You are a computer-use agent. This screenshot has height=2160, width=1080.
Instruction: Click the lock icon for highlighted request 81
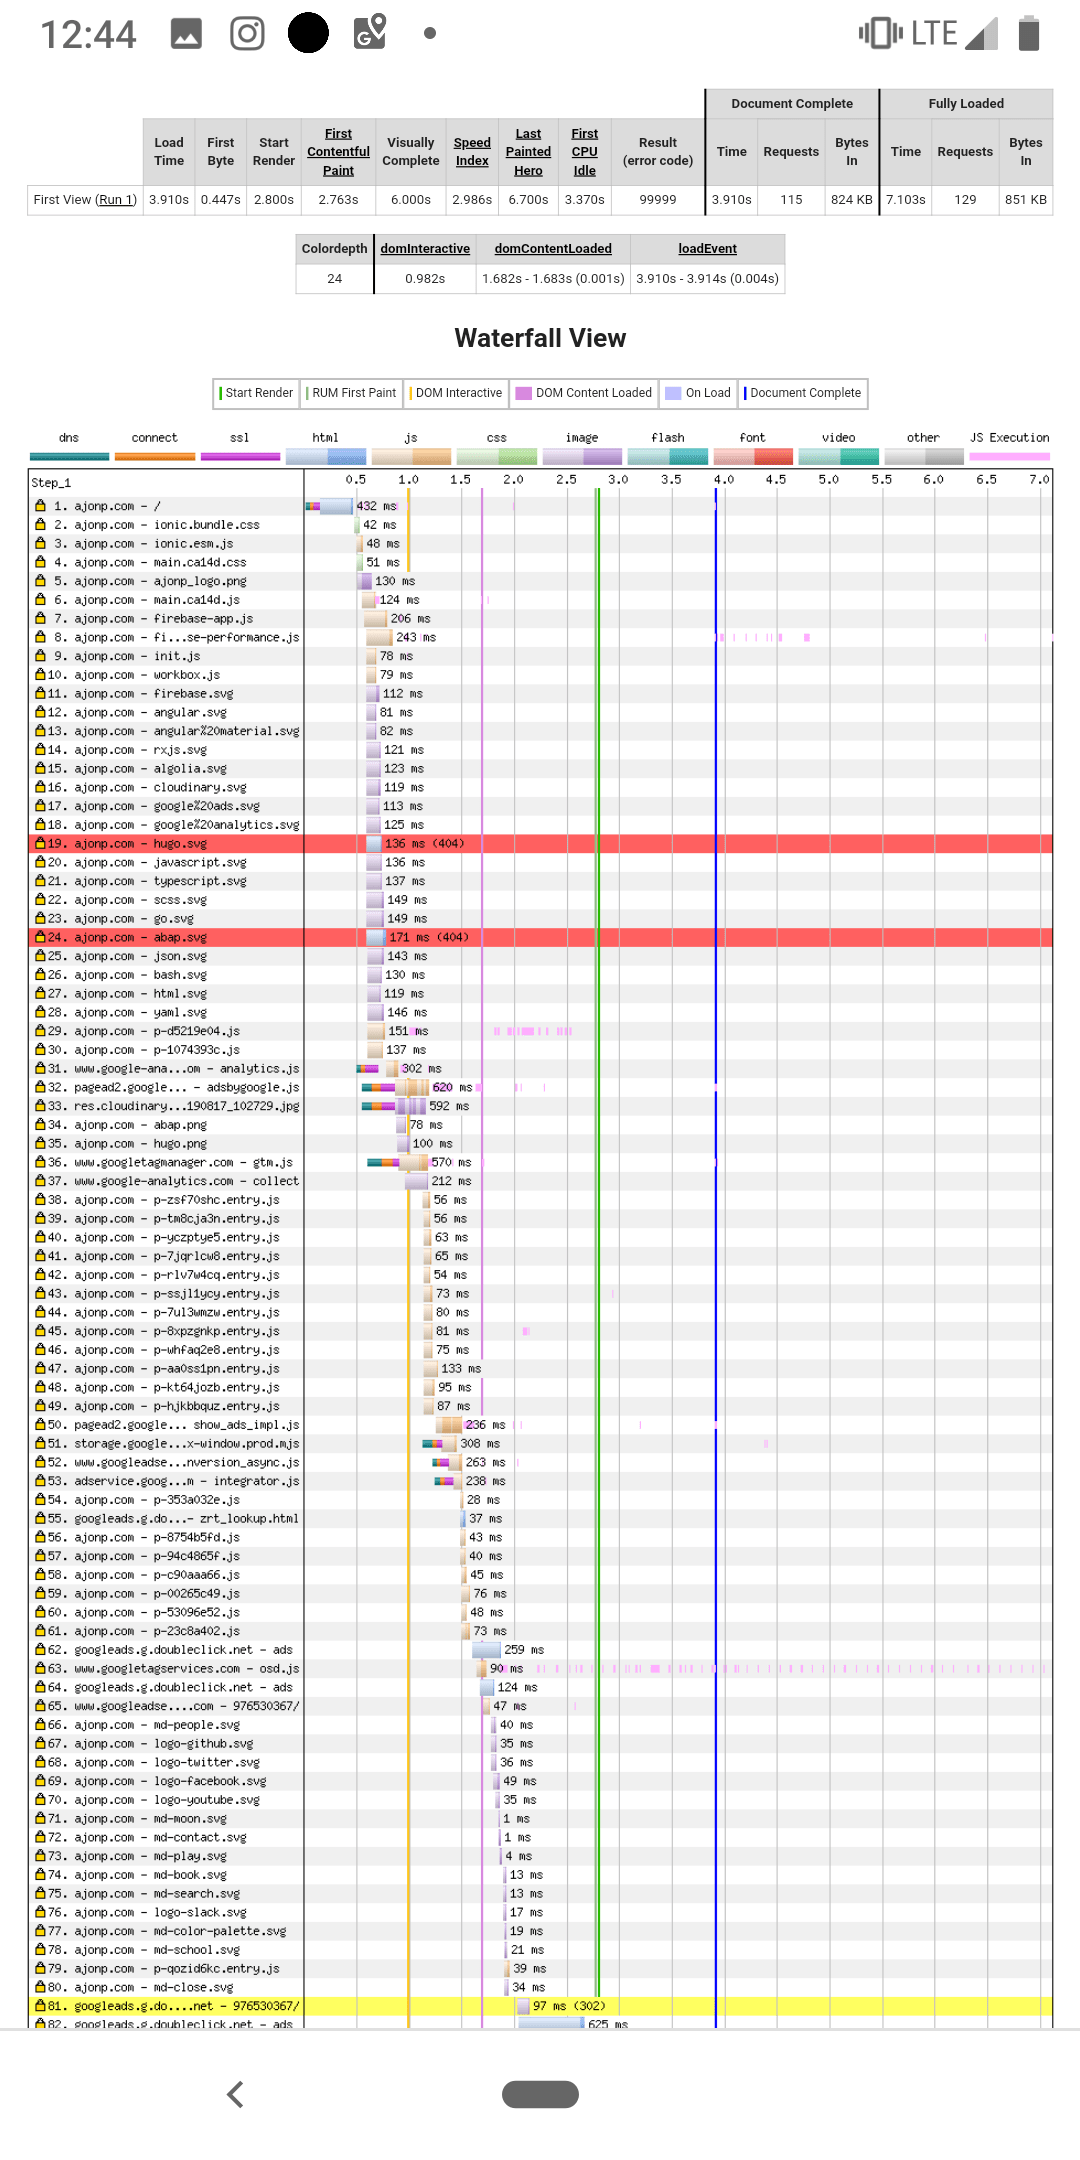point(40,2005)
